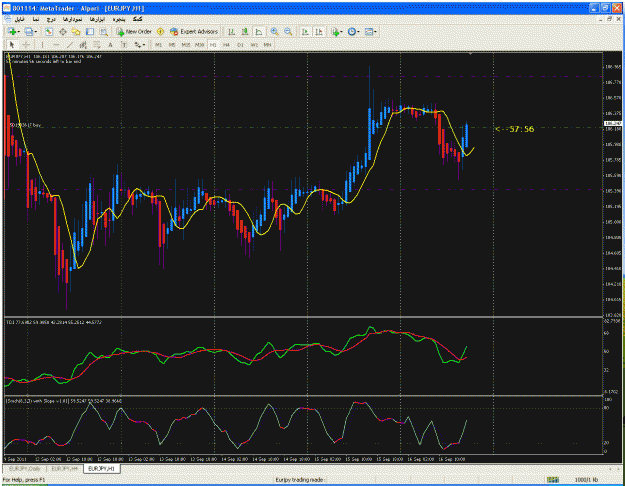The width and height of the screenshot is (625, 486).
Task: Select the Equidistant Channel tool
Action: coord(83,45)
